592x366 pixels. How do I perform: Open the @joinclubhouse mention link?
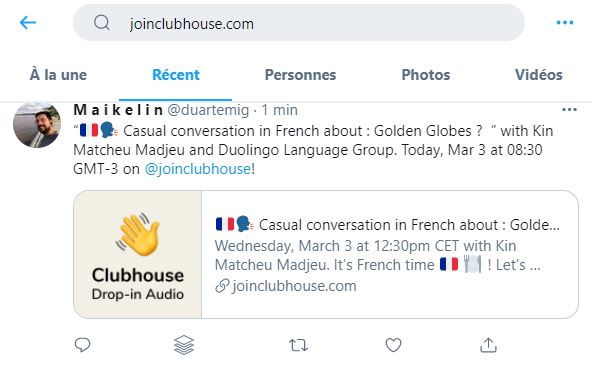(198, 169)
